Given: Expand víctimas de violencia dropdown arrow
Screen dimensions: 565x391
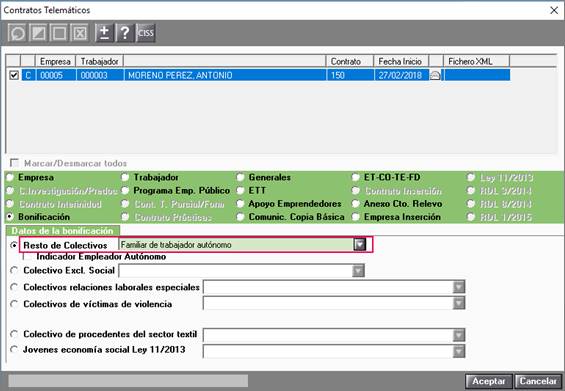Looking at the screenshot, I should click(x=459, y=303).
